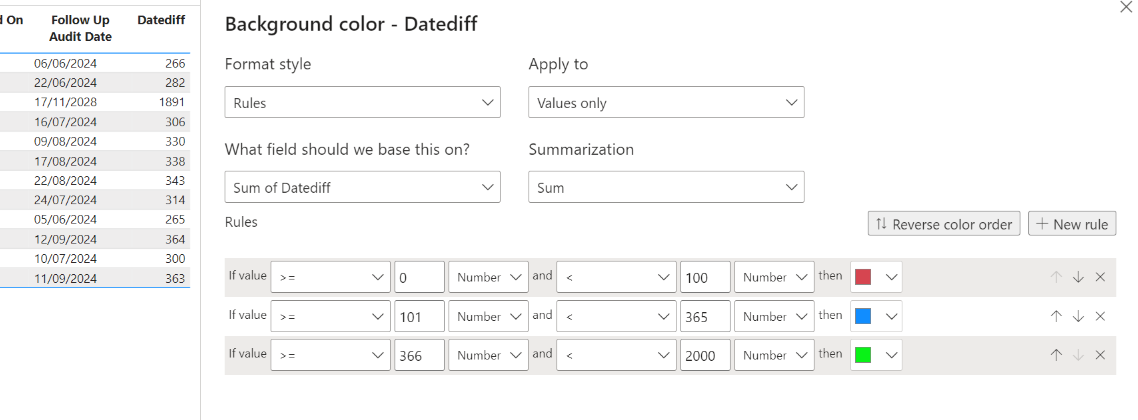Click the input field containing 366
Image resolution: width=1138 pixels, height=420 pixels.
(419, 355)
